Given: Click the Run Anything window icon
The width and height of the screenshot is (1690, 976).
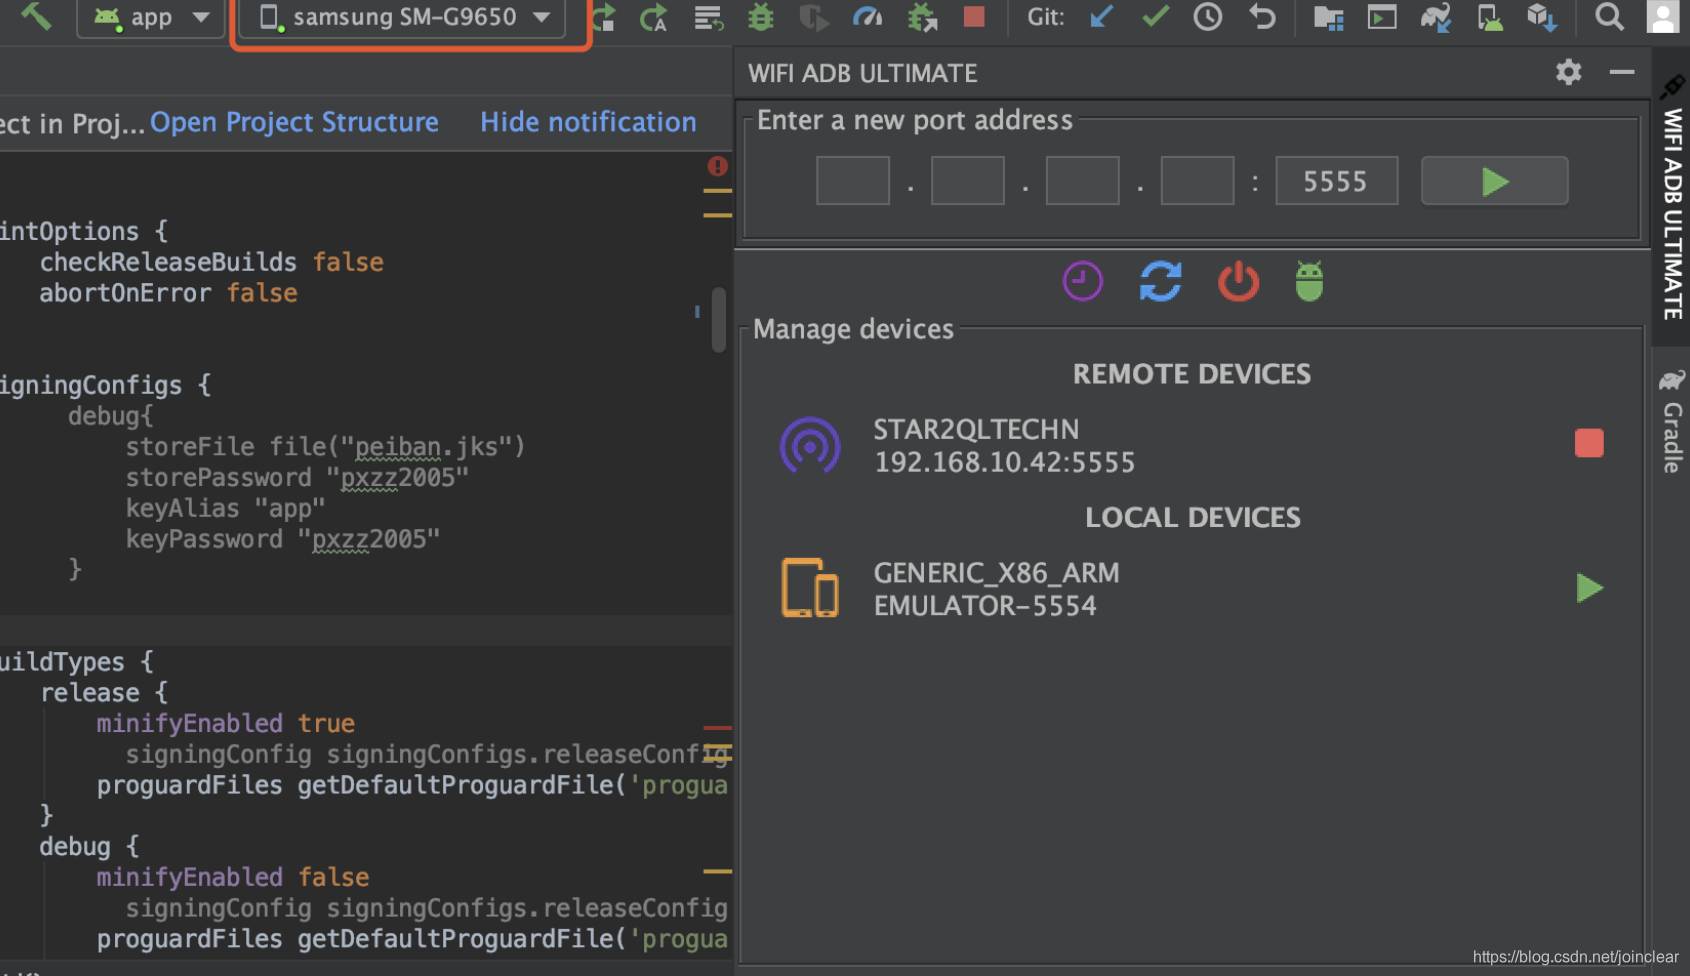Looking at the screenshot, I should click(1382, 17).
